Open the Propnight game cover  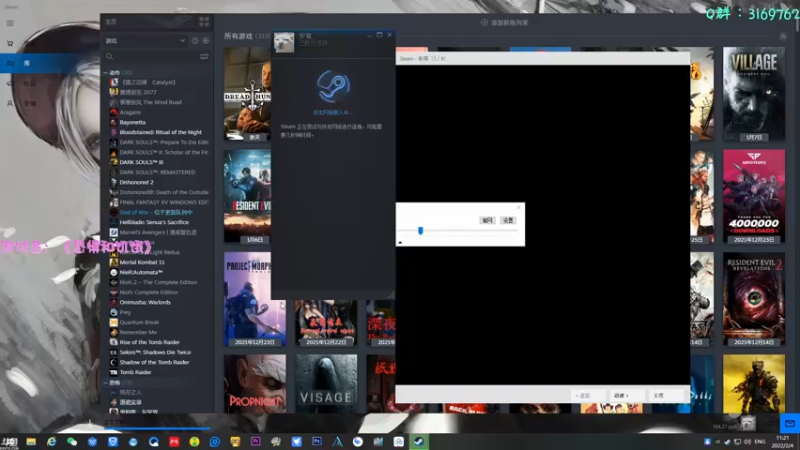tap(255, 384)
